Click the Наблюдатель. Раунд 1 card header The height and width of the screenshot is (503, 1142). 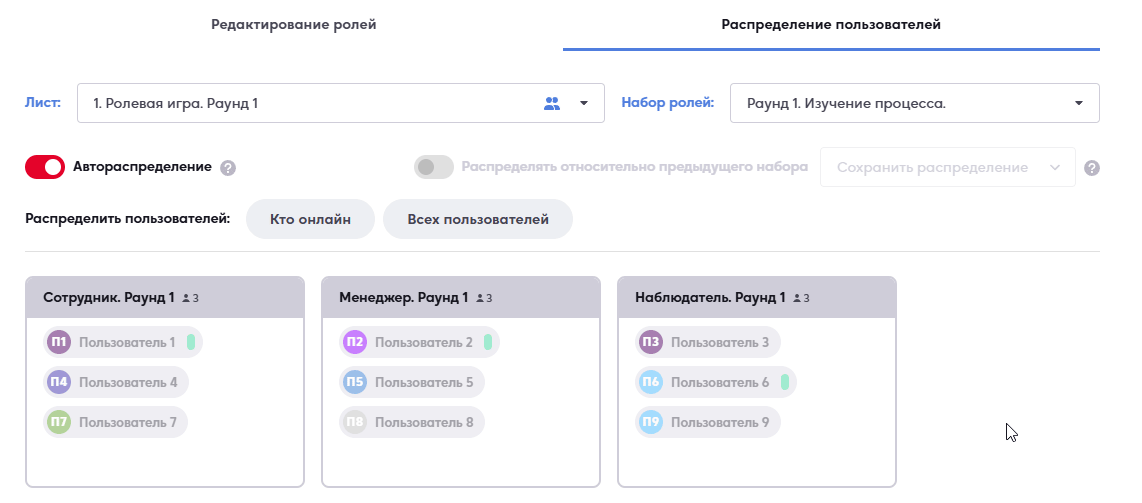pos(757,298)
